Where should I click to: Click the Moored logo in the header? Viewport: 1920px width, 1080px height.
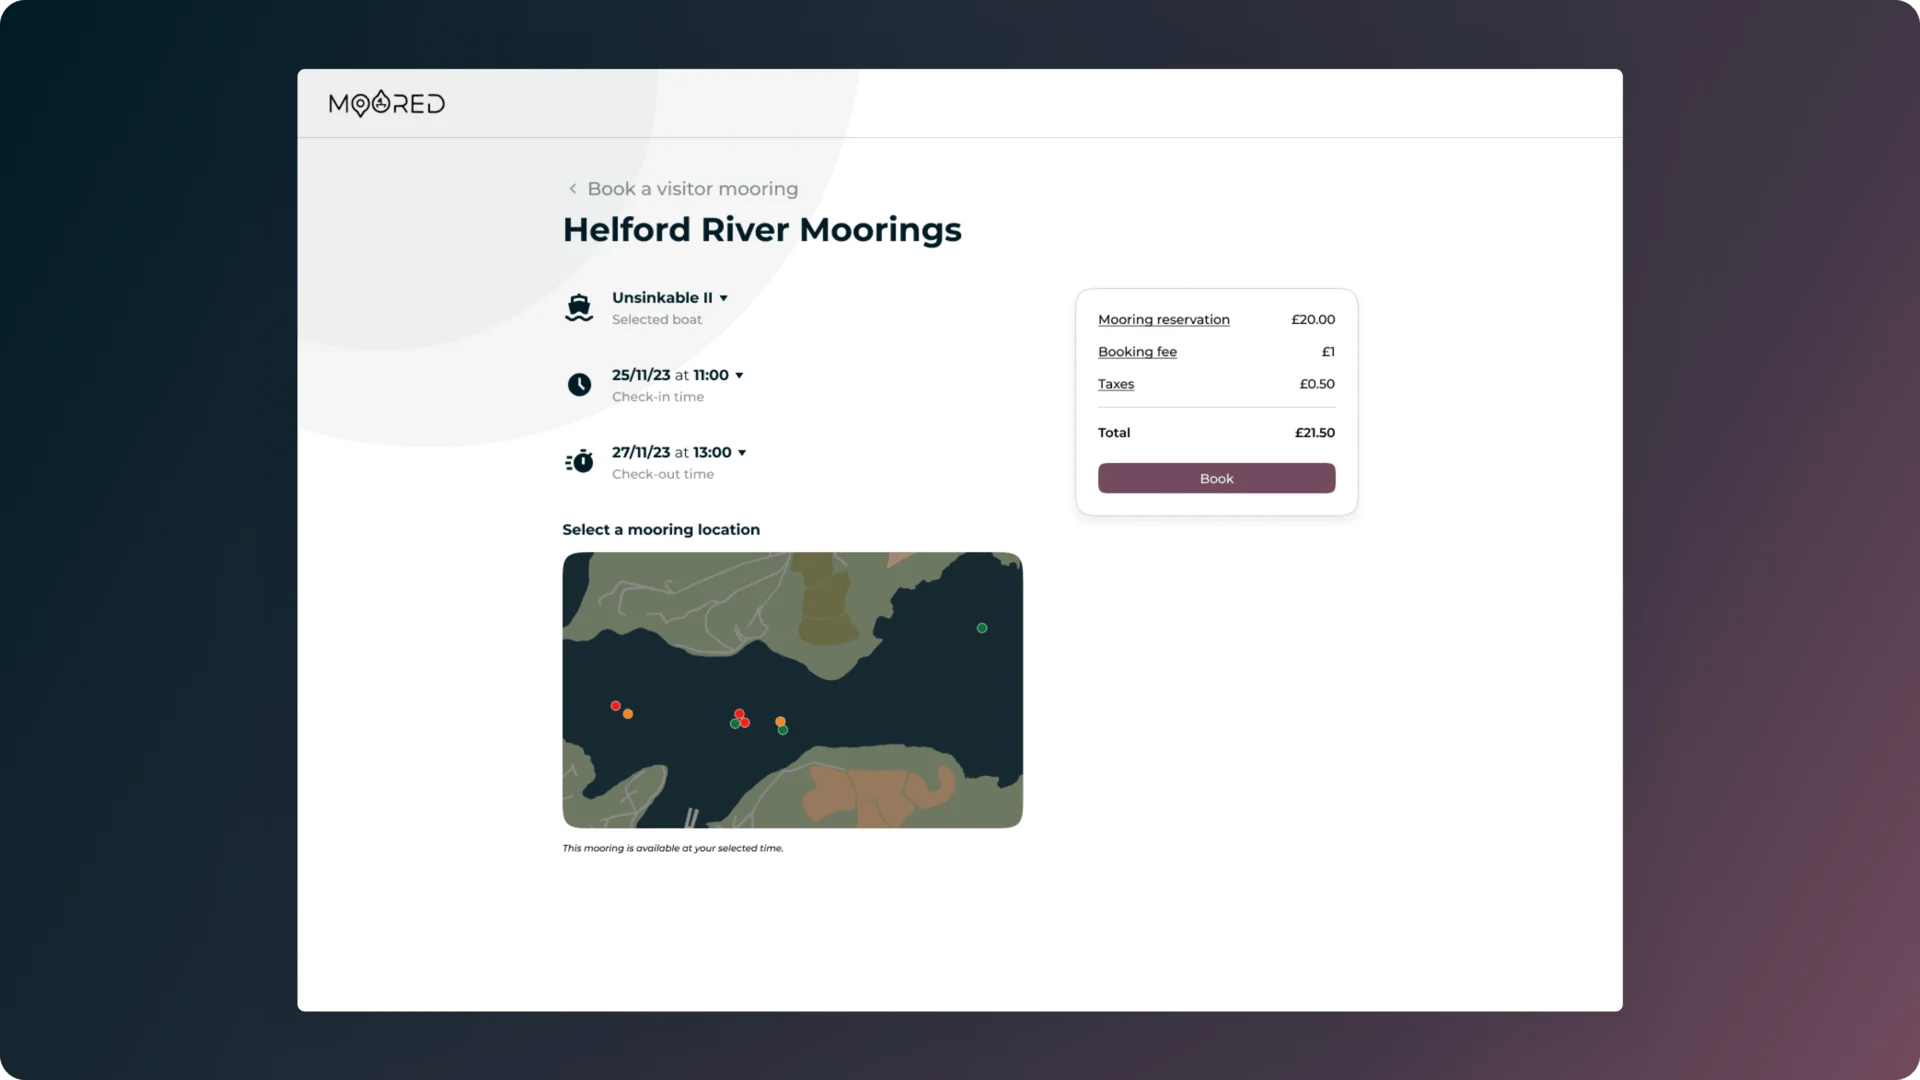pos(386,103)
